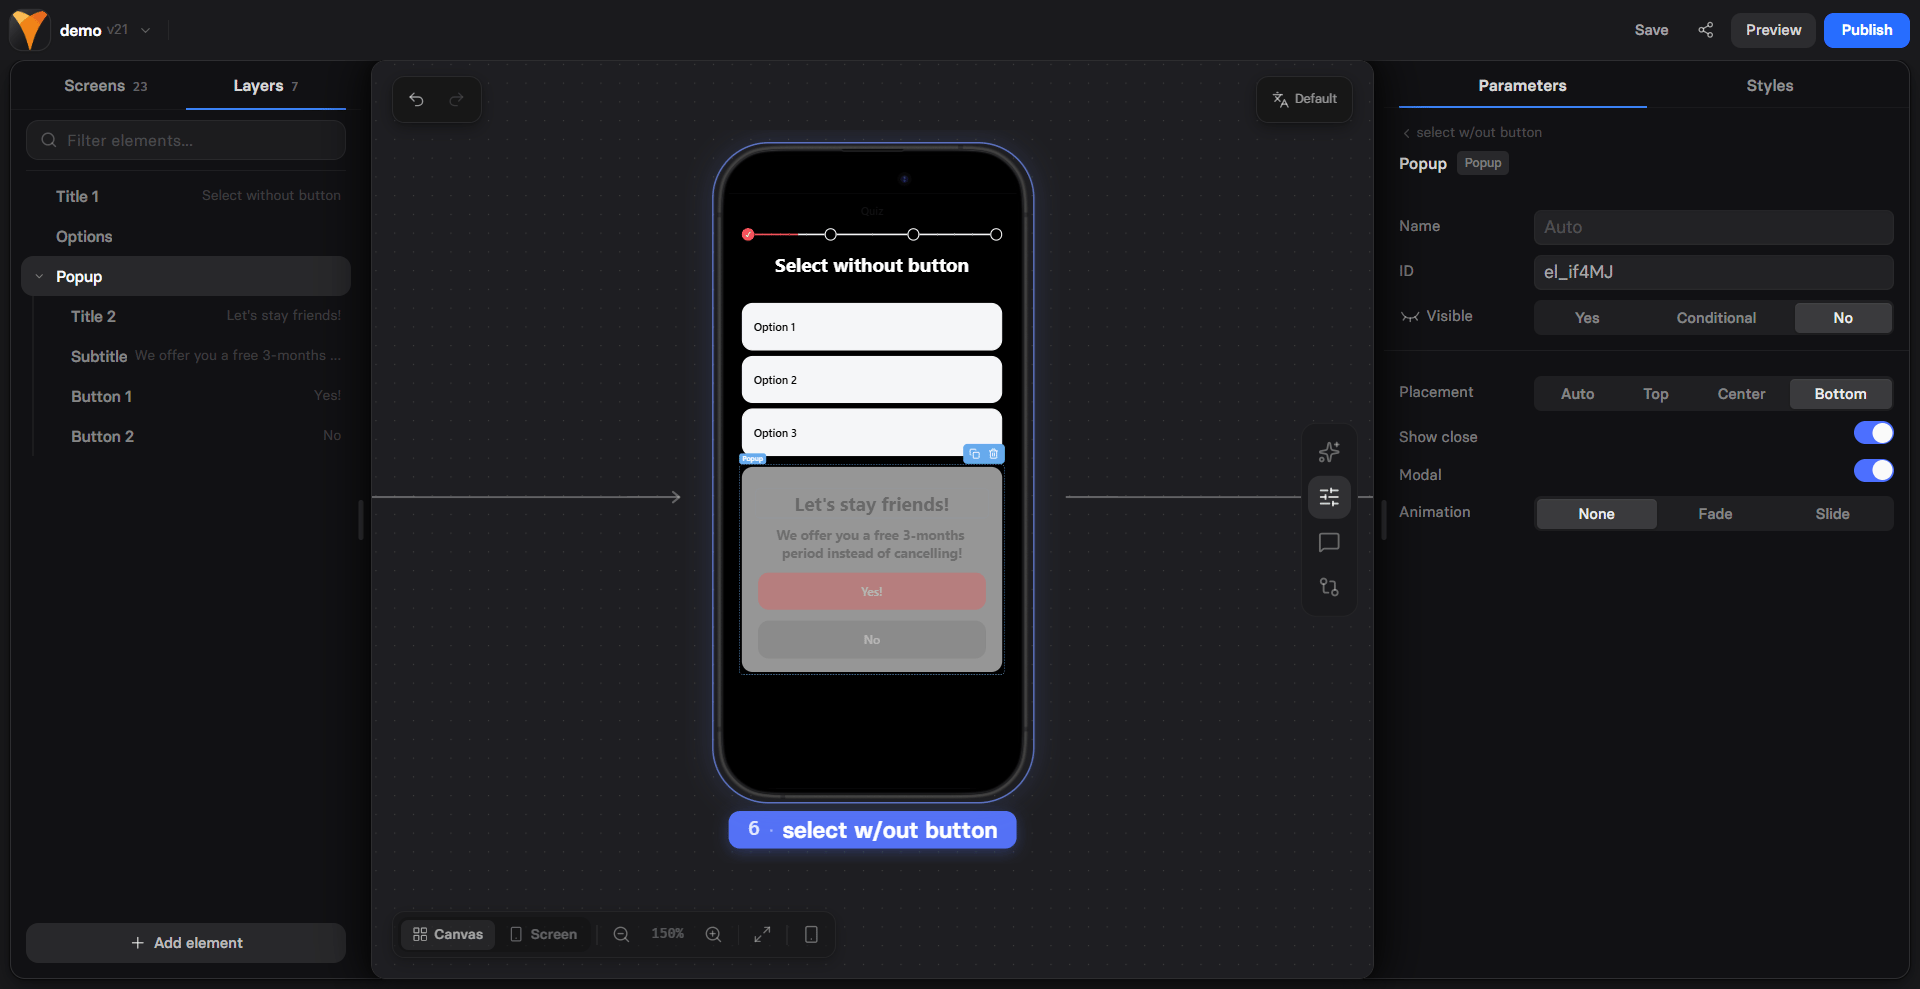Screen dimensions: 1920x989
Task: Open the Default language selector
Action: pyautogui.click(x=1304, y=99)
